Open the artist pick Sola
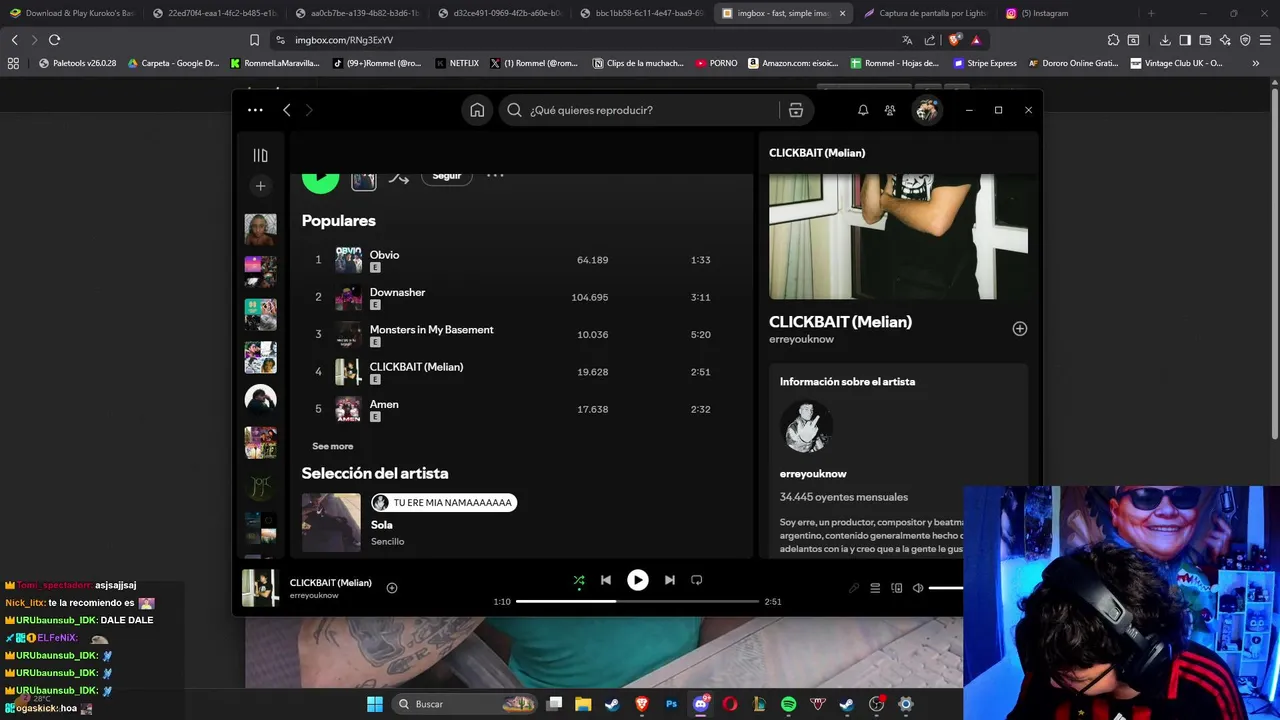 coord(382,525)
